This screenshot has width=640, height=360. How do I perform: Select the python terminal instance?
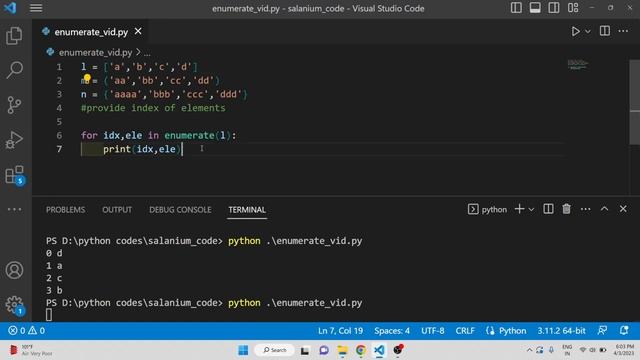coord(487,209)
